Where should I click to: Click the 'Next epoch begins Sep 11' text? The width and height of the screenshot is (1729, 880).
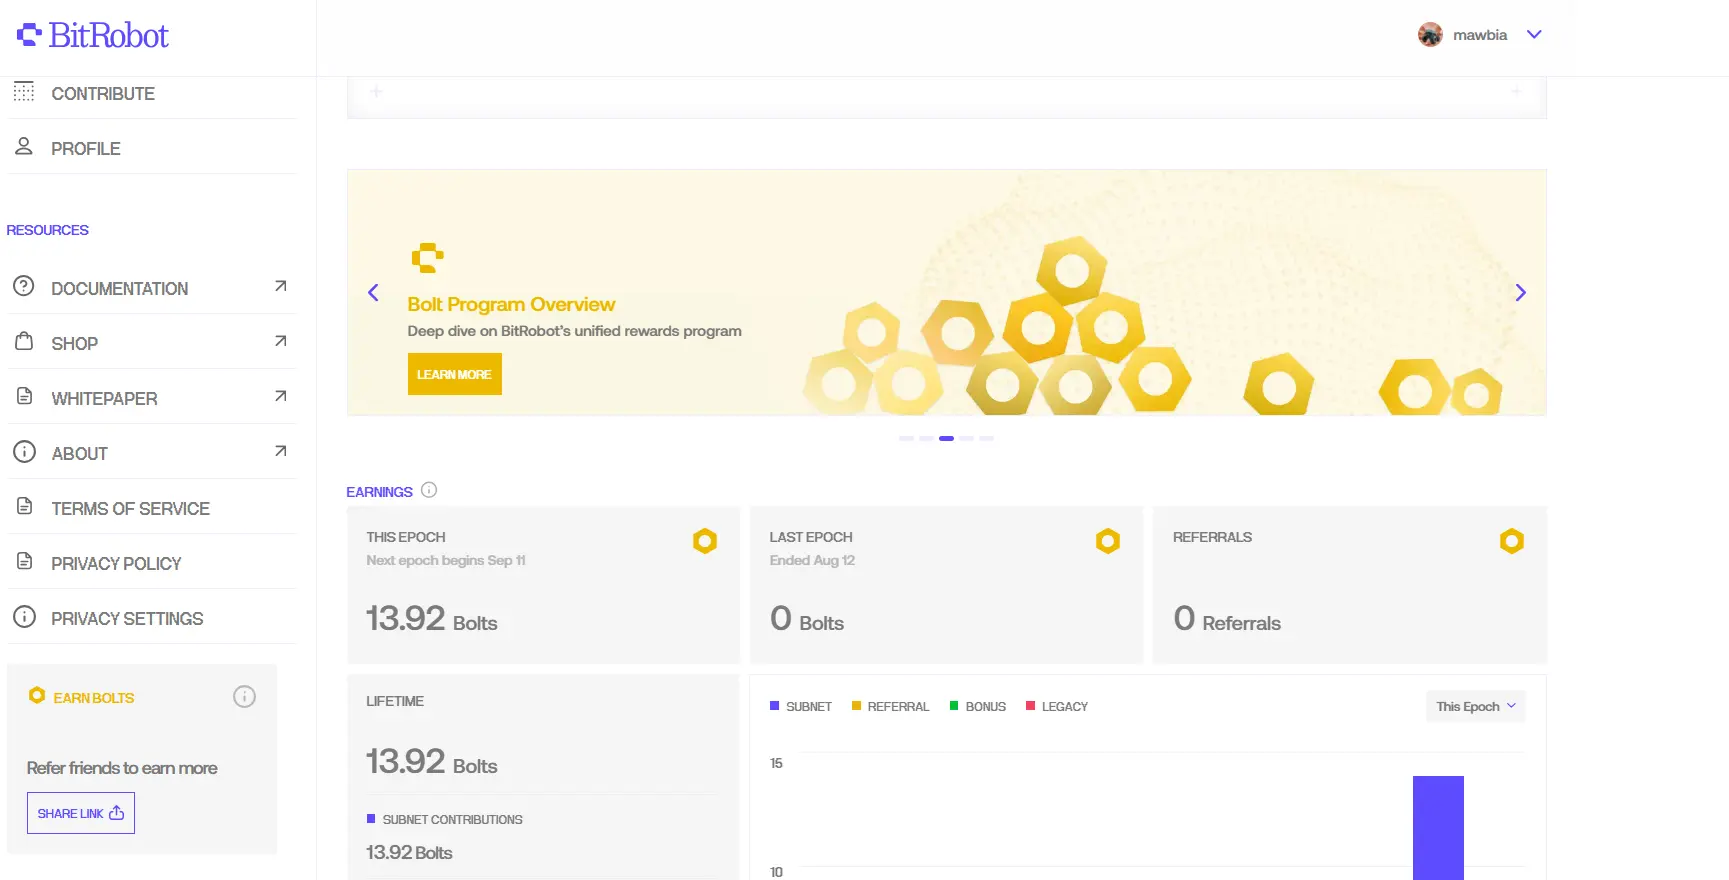point(446,560)
